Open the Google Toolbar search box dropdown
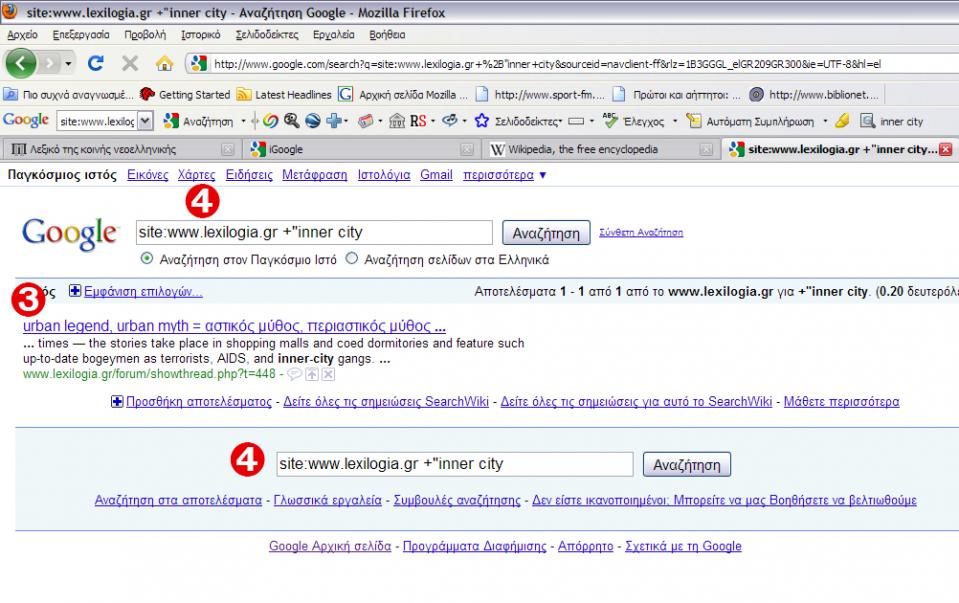Viewport: 959px width, 603px height. click(x=145, y=121)
